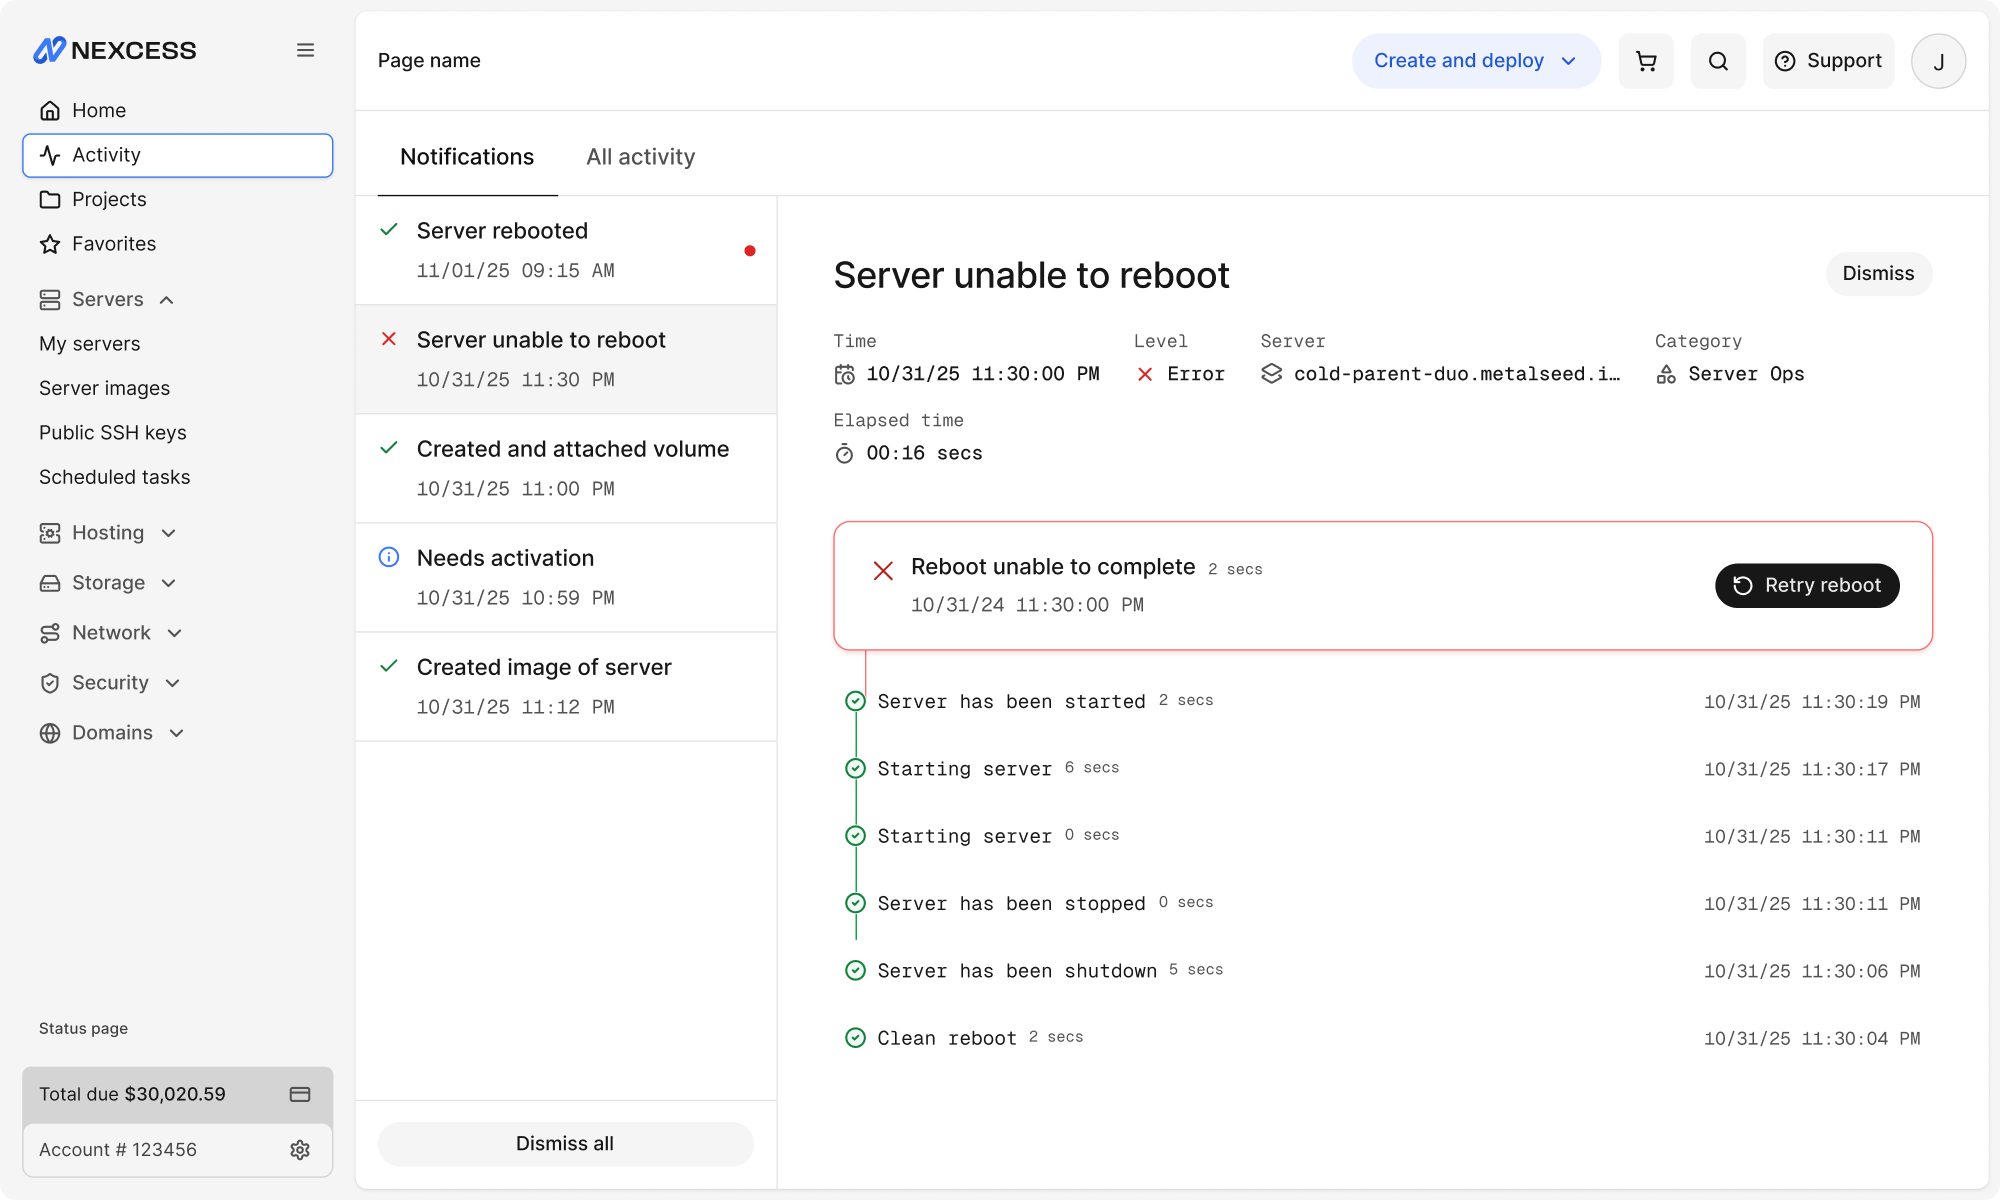The height and width of the screenshot is (1200, 2000).
Task: Click the checkmark on Created image of server
Action: [x=389, y=666]
